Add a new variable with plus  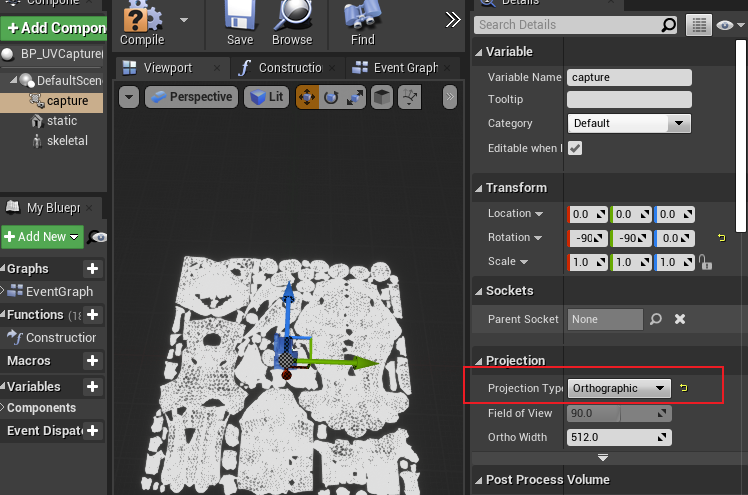coord(93,386)
